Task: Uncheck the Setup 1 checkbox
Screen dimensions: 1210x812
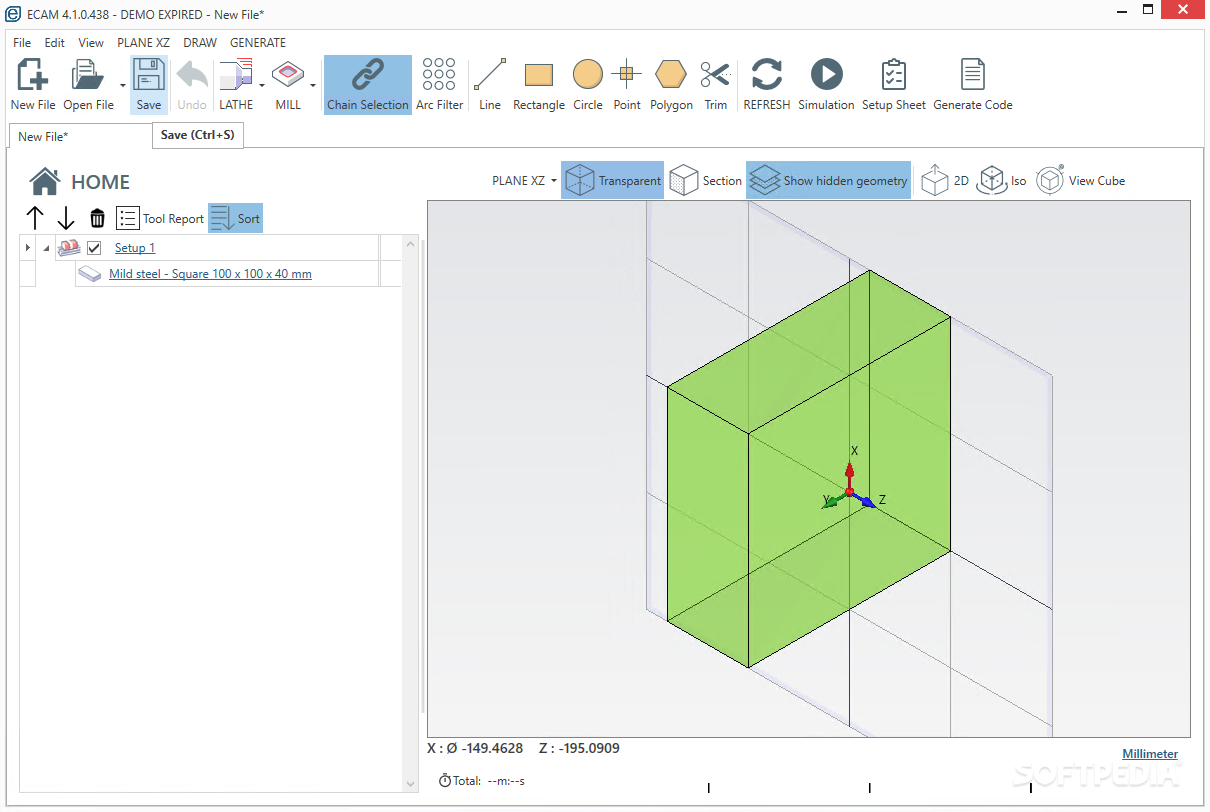Action: pos(95,247)
